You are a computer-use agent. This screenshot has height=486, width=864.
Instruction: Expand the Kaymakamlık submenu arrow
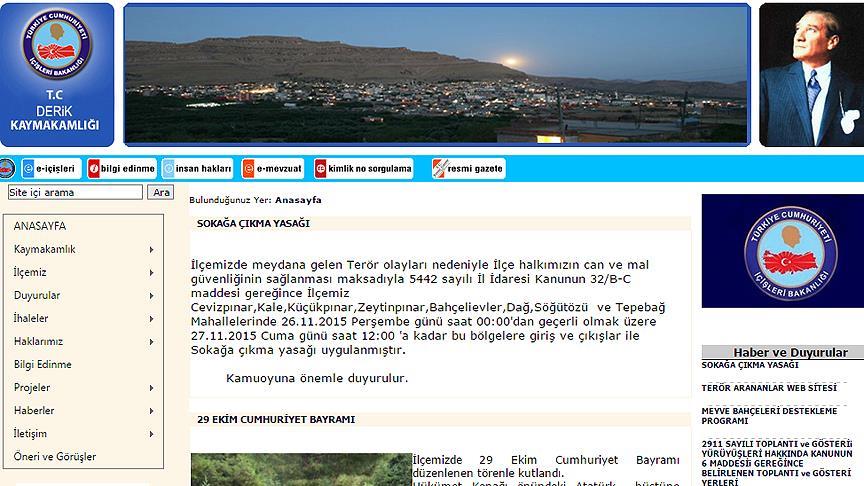(151, 250)
